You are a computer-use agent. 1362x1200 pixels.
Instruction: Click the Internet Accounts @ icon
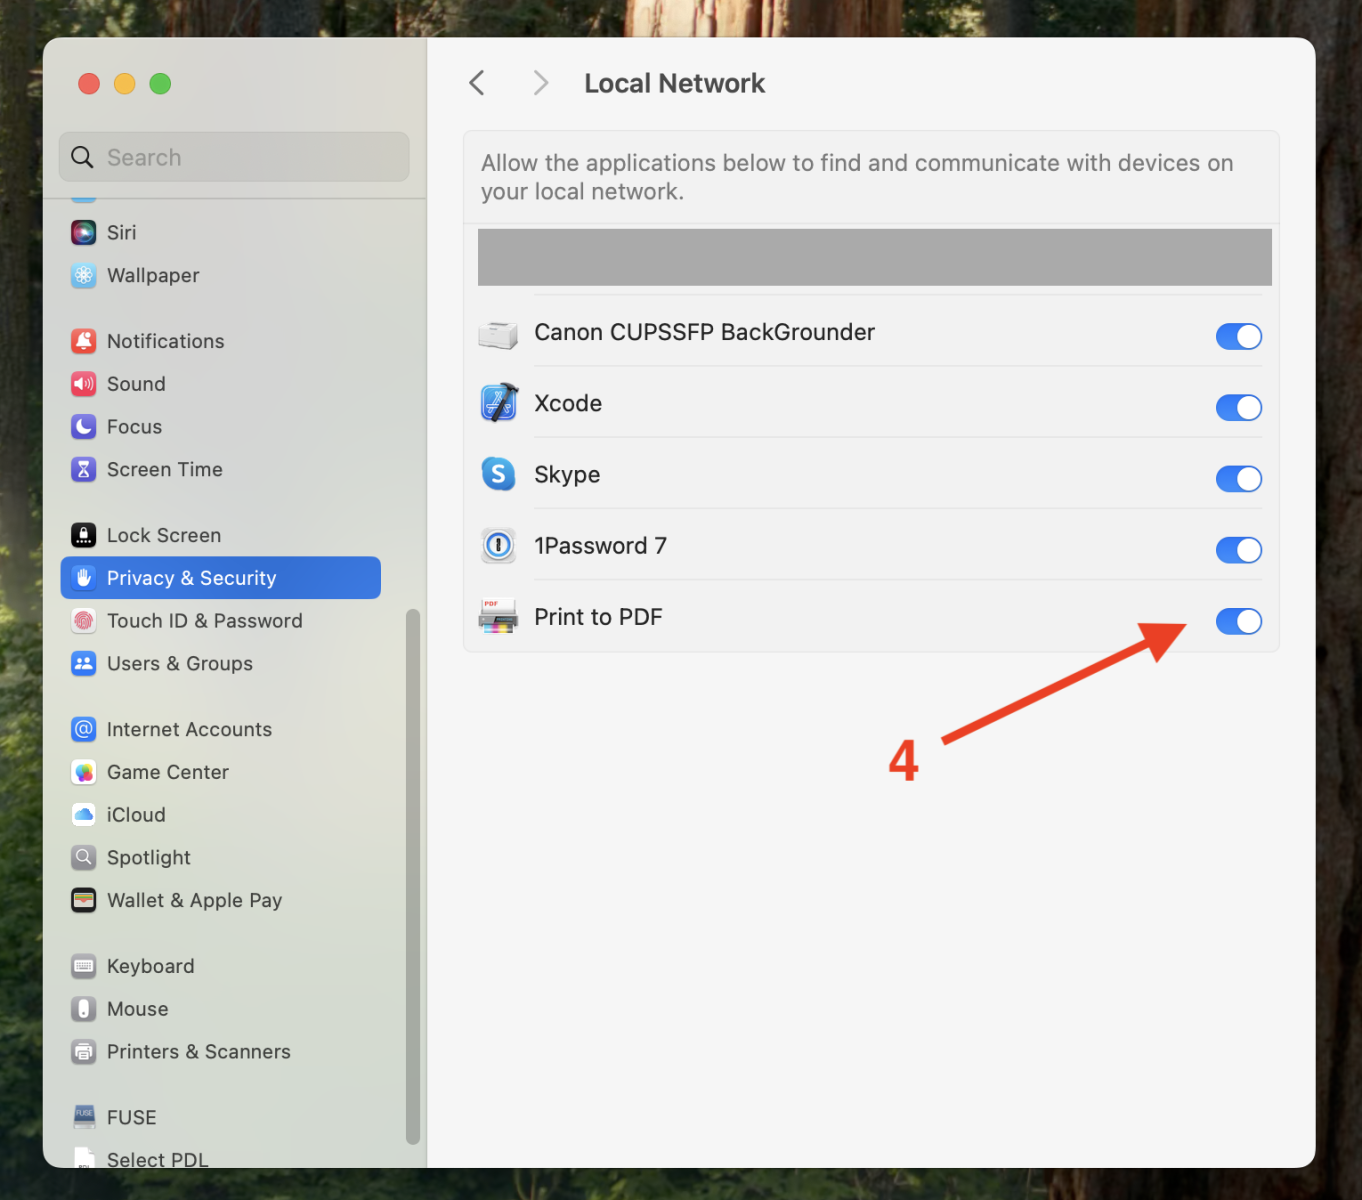[84, 730]
